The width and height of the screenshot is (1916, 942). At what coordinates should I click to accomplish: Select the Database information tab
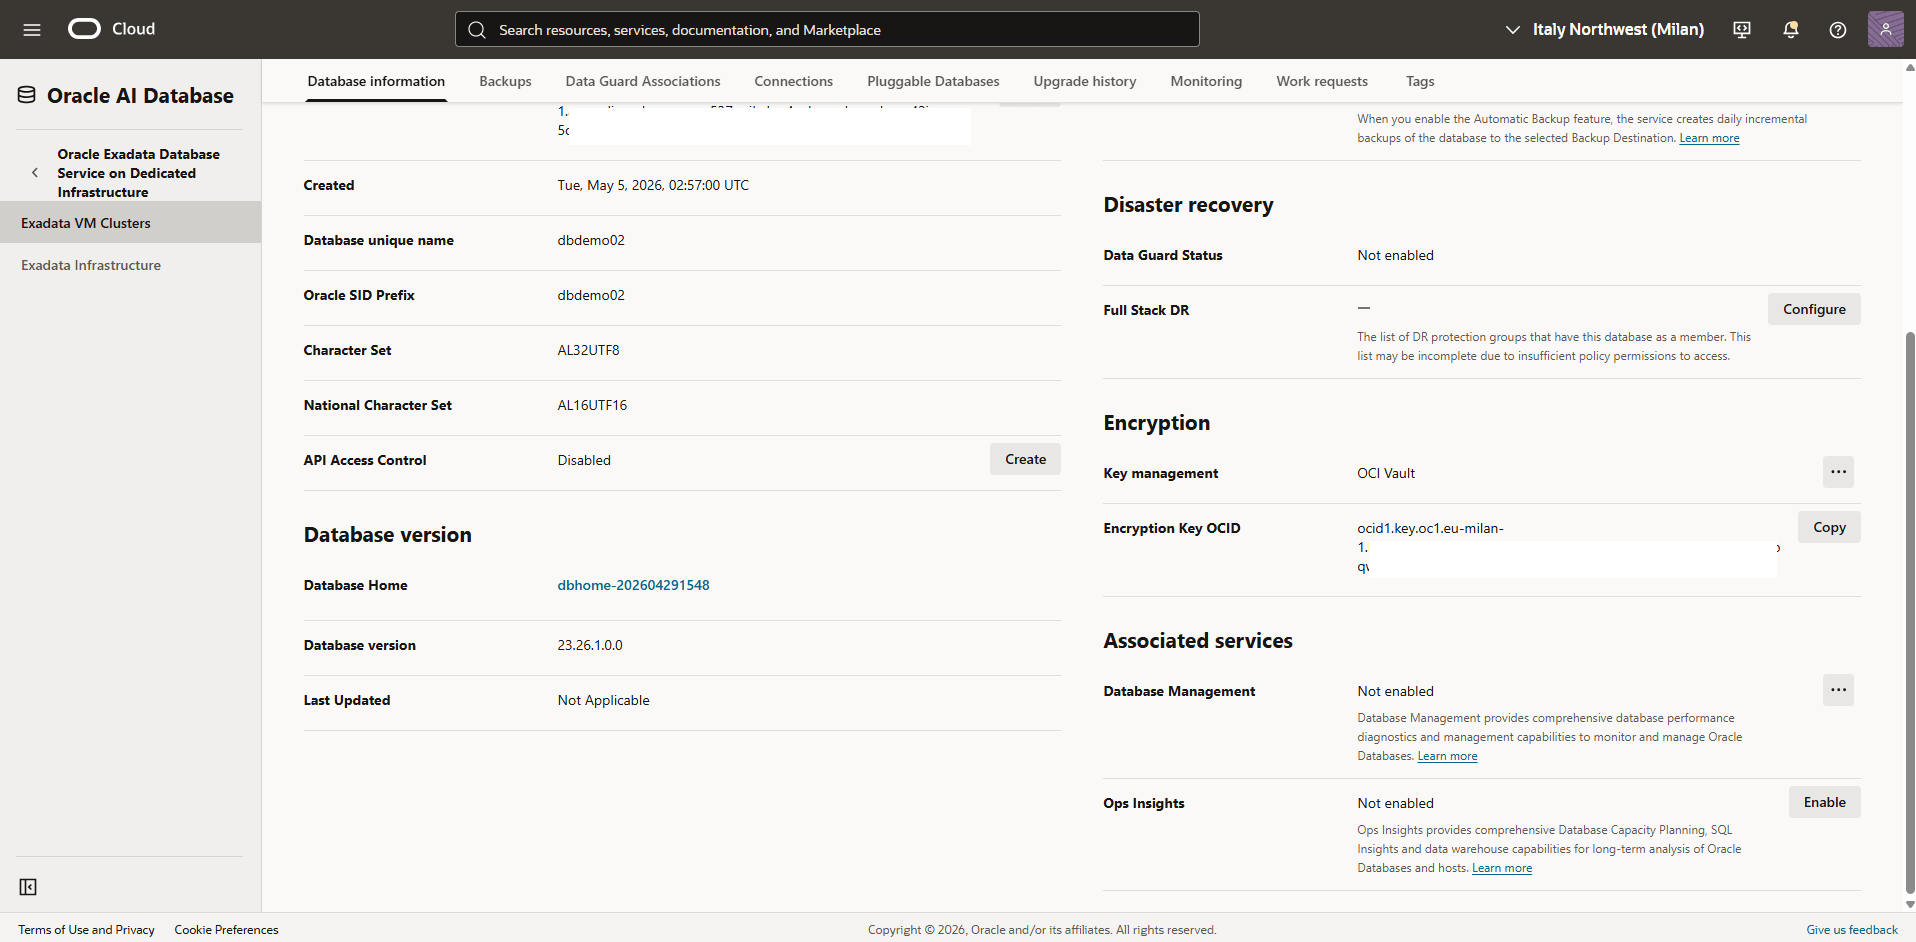point(376,82)
